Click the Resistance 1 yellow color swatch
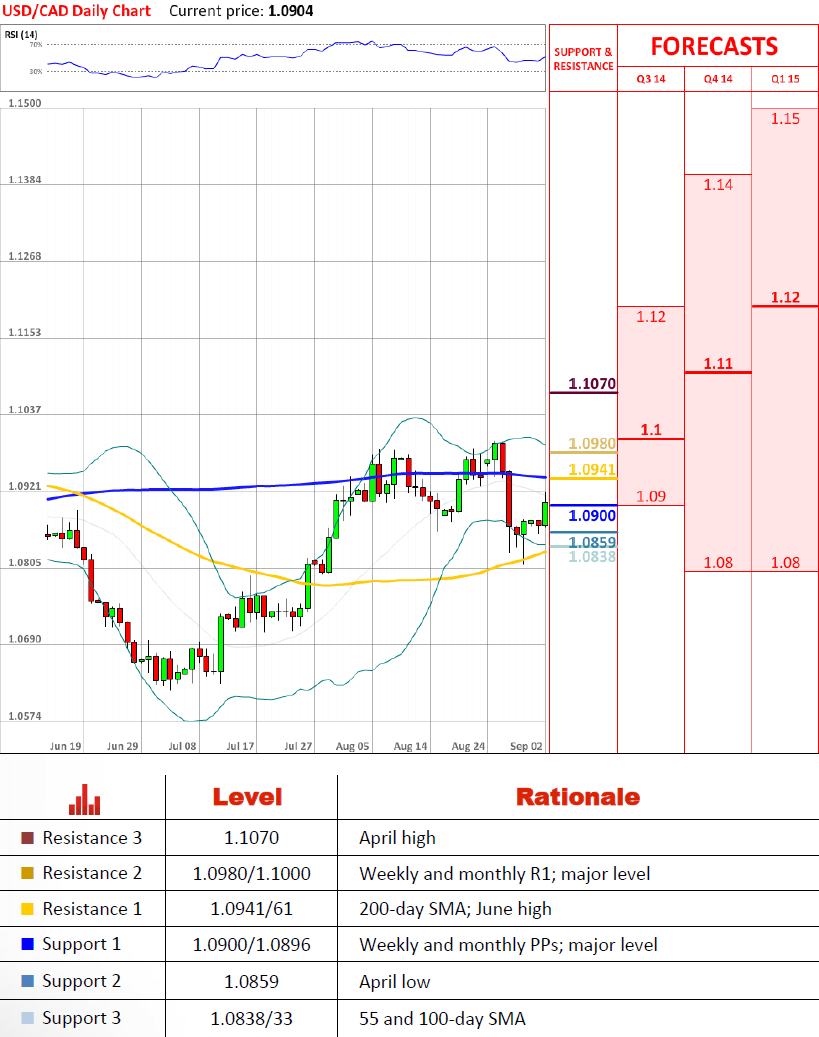 tap(27, 909)
